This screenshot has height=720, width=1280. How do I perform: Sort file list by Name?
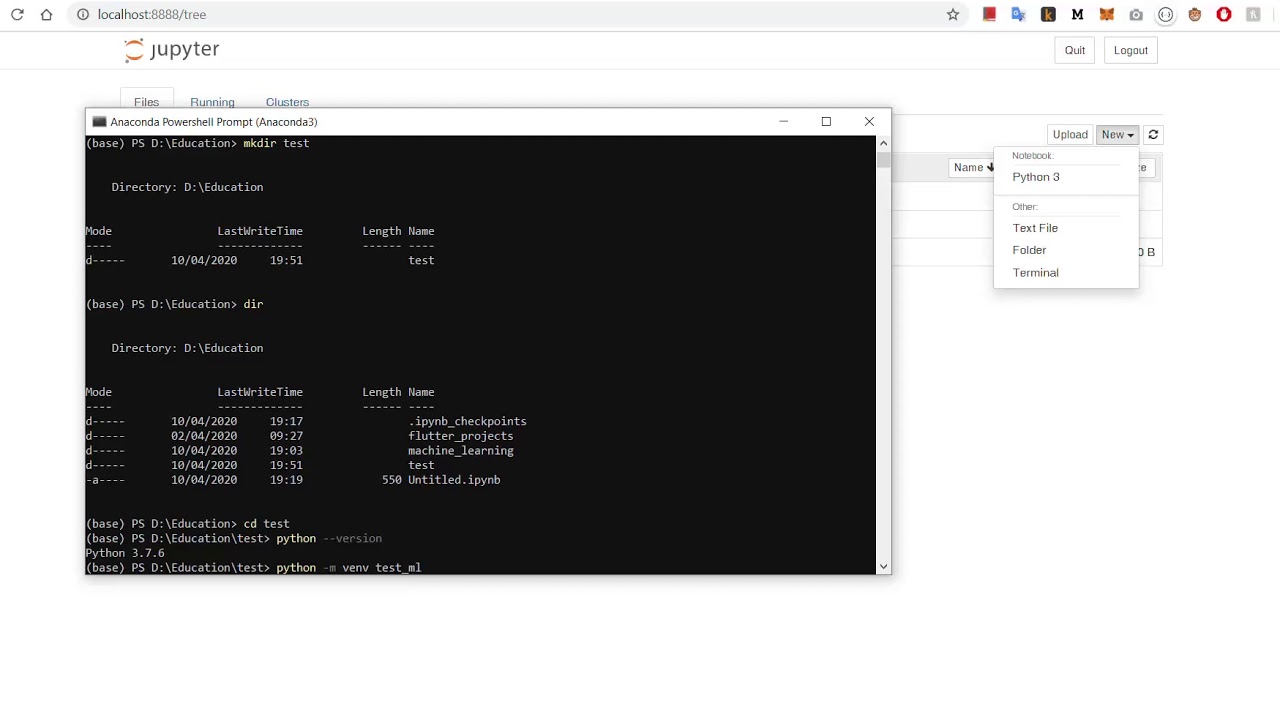pos(971,168)
